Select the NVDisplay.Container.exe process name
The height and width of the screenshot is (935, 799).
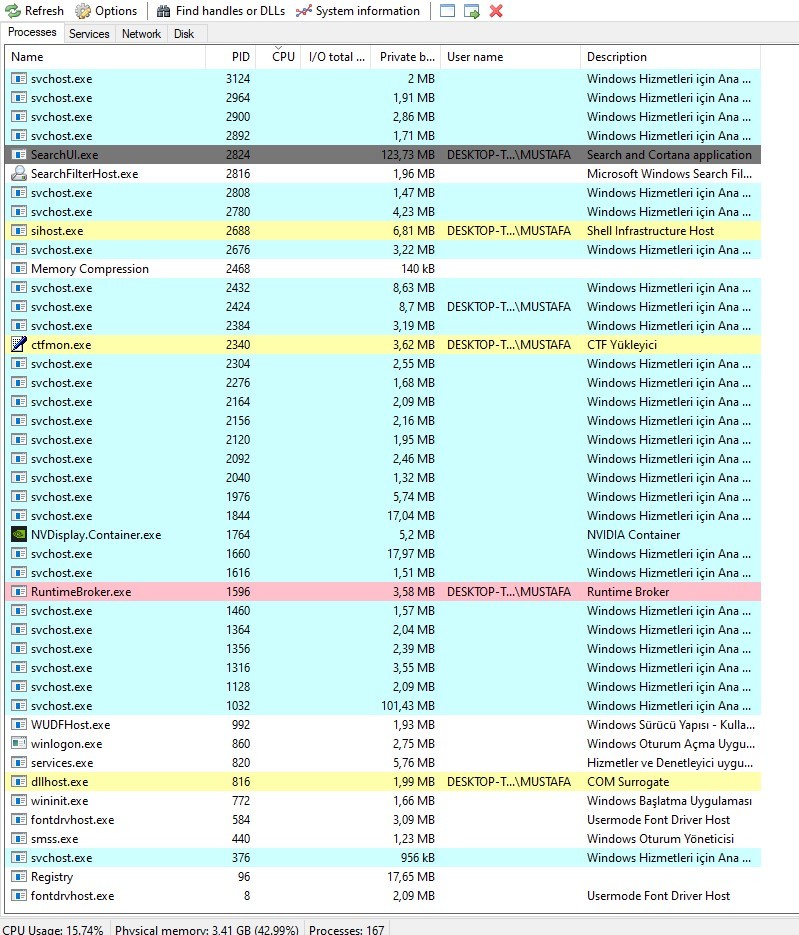(96, 535)
